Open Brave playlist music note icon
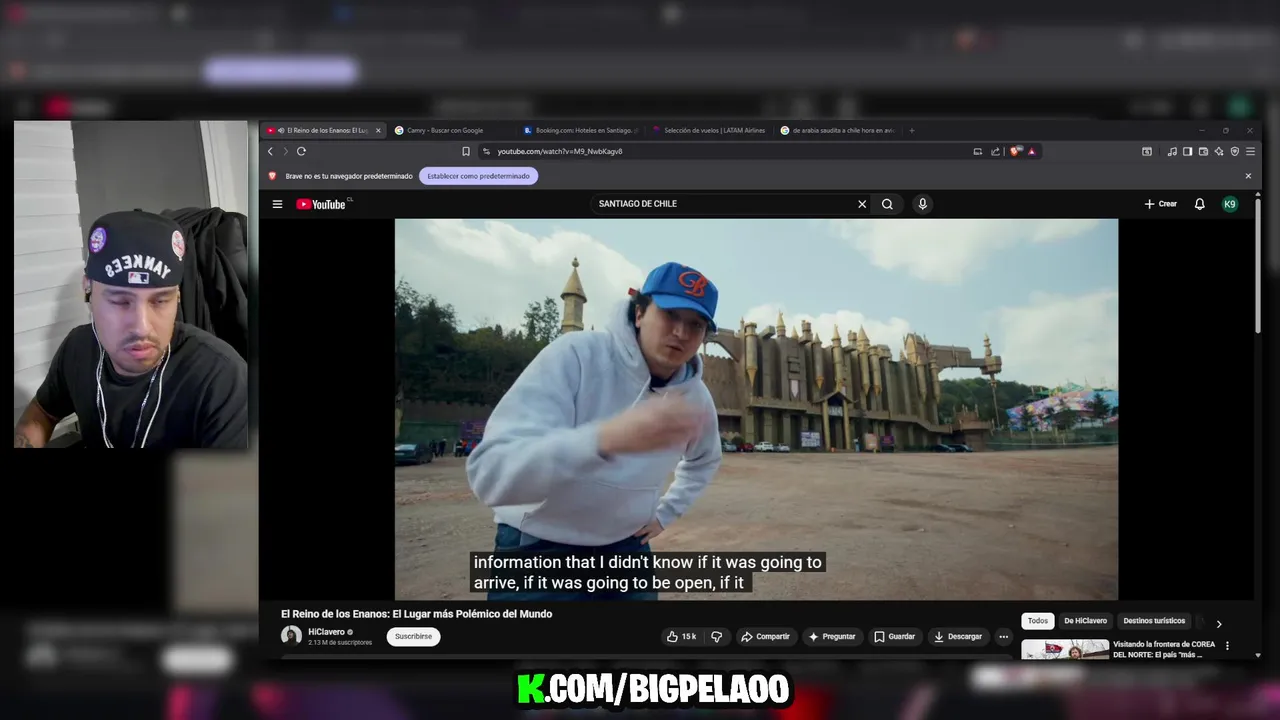 [1172, 151]
